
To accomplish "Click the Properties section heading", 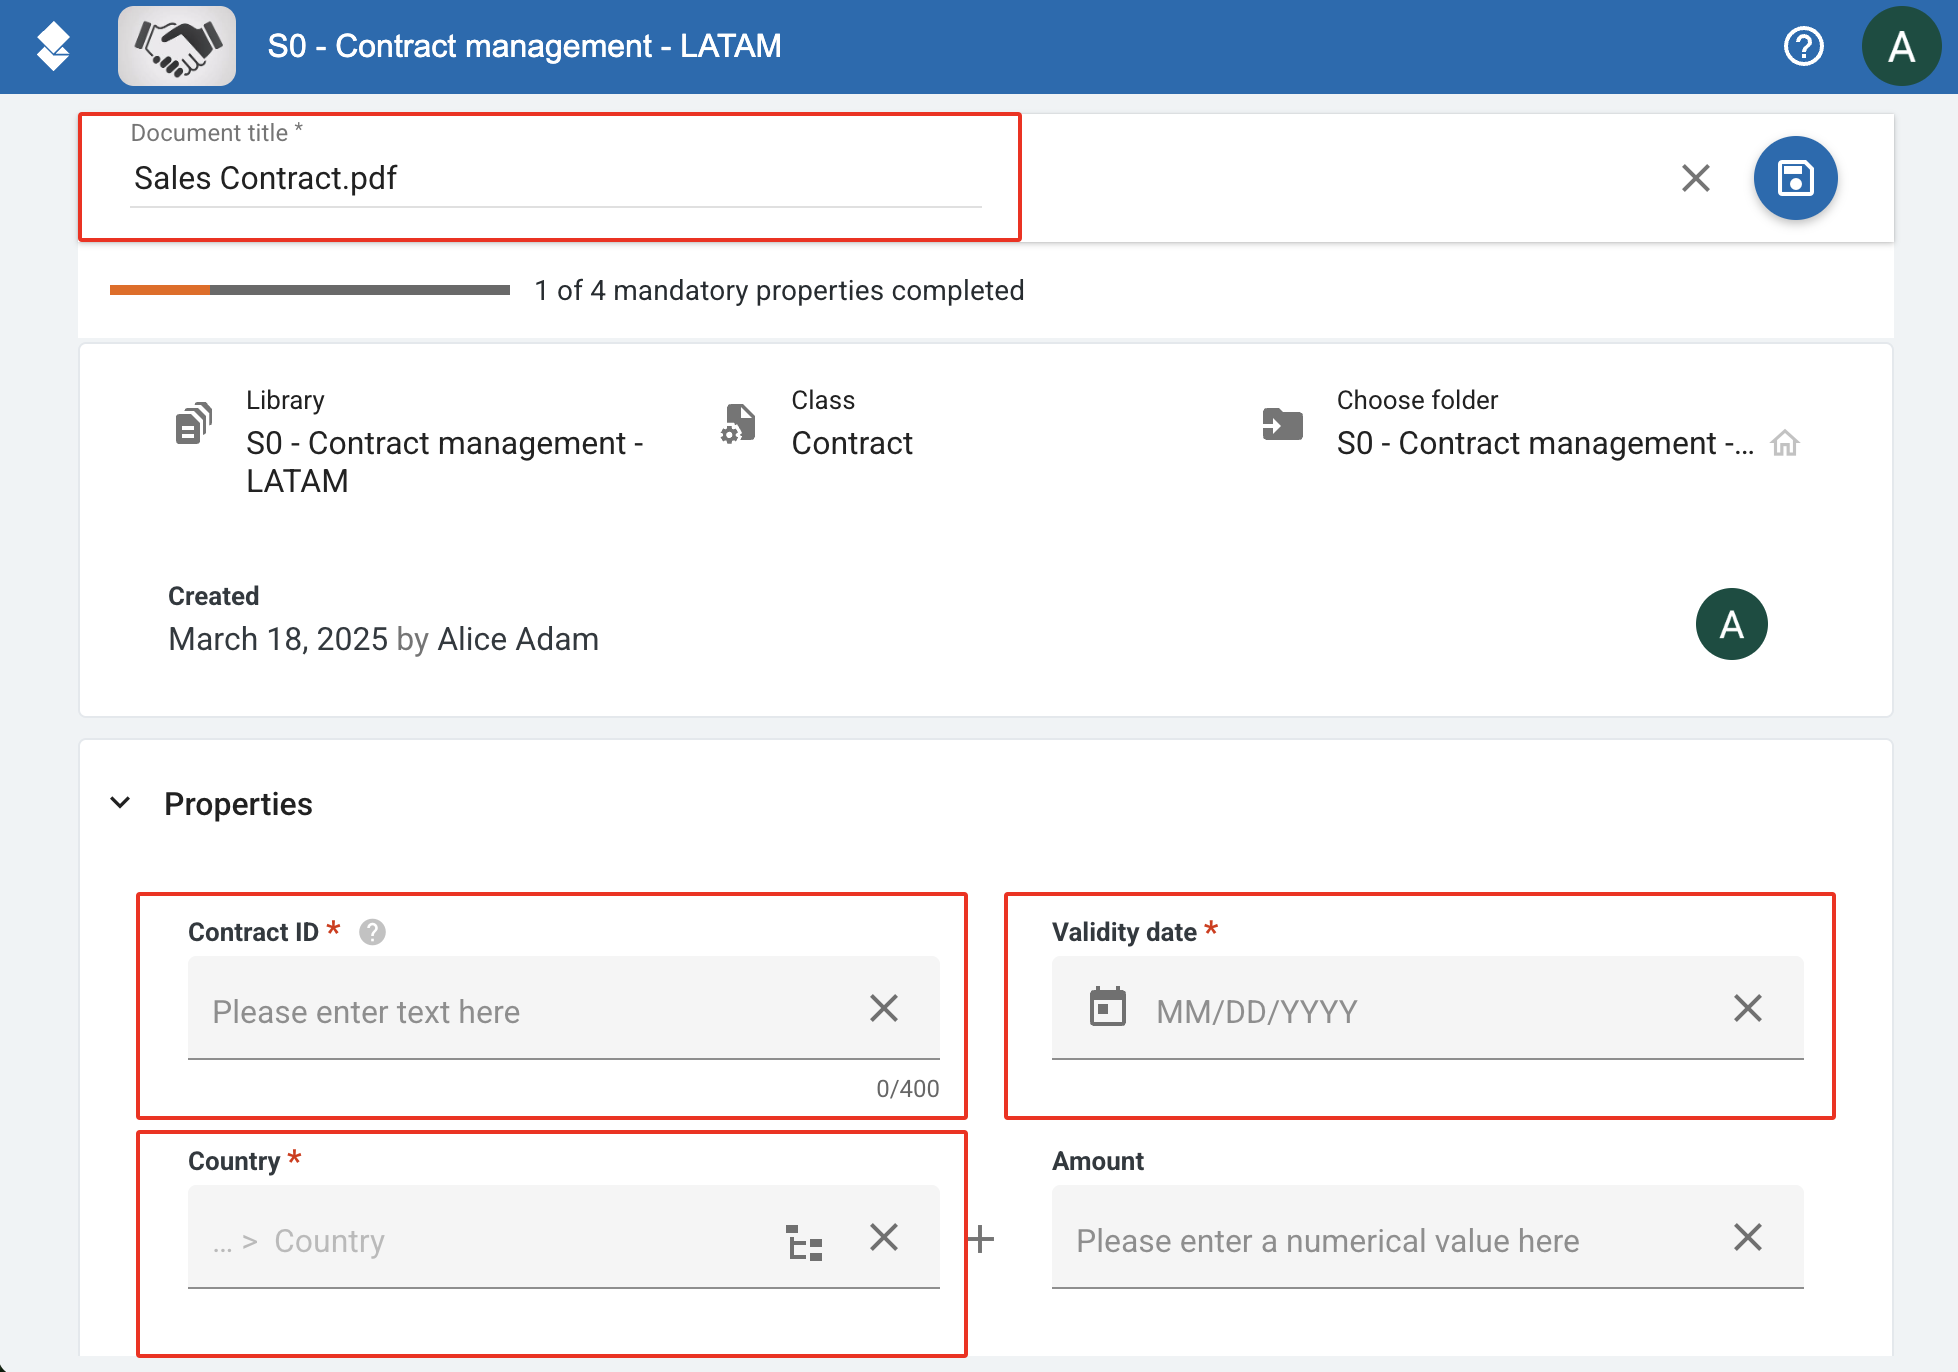I will tap(238, 804).
